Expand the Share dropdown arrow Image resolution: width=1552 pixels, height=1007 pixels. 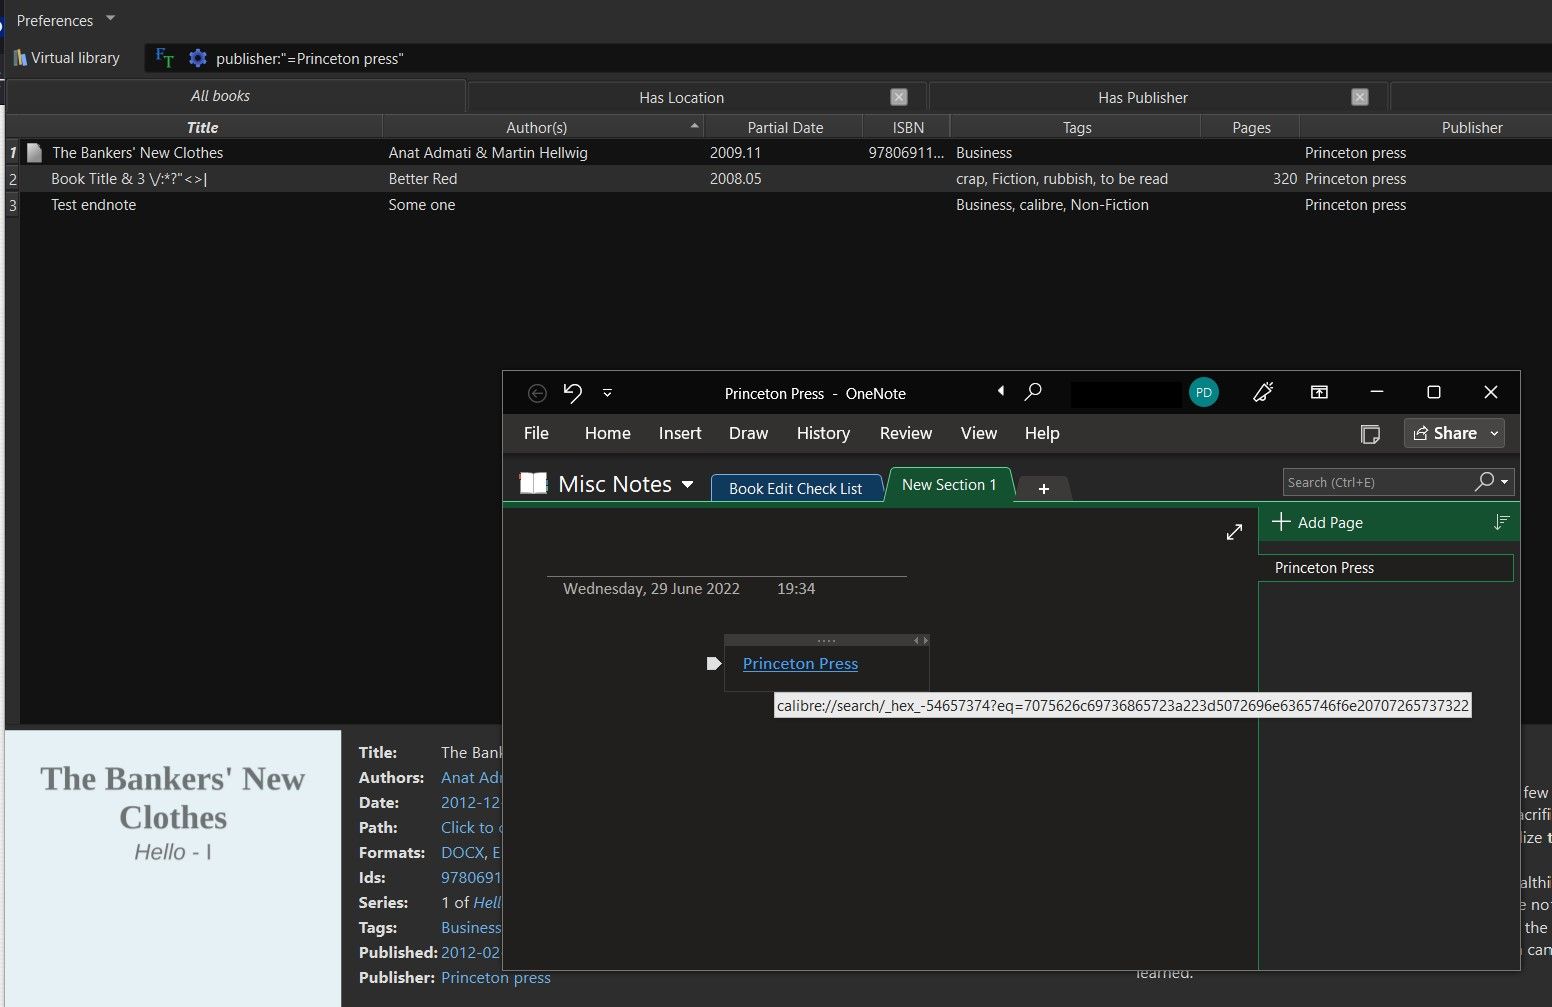(1495, 434)
